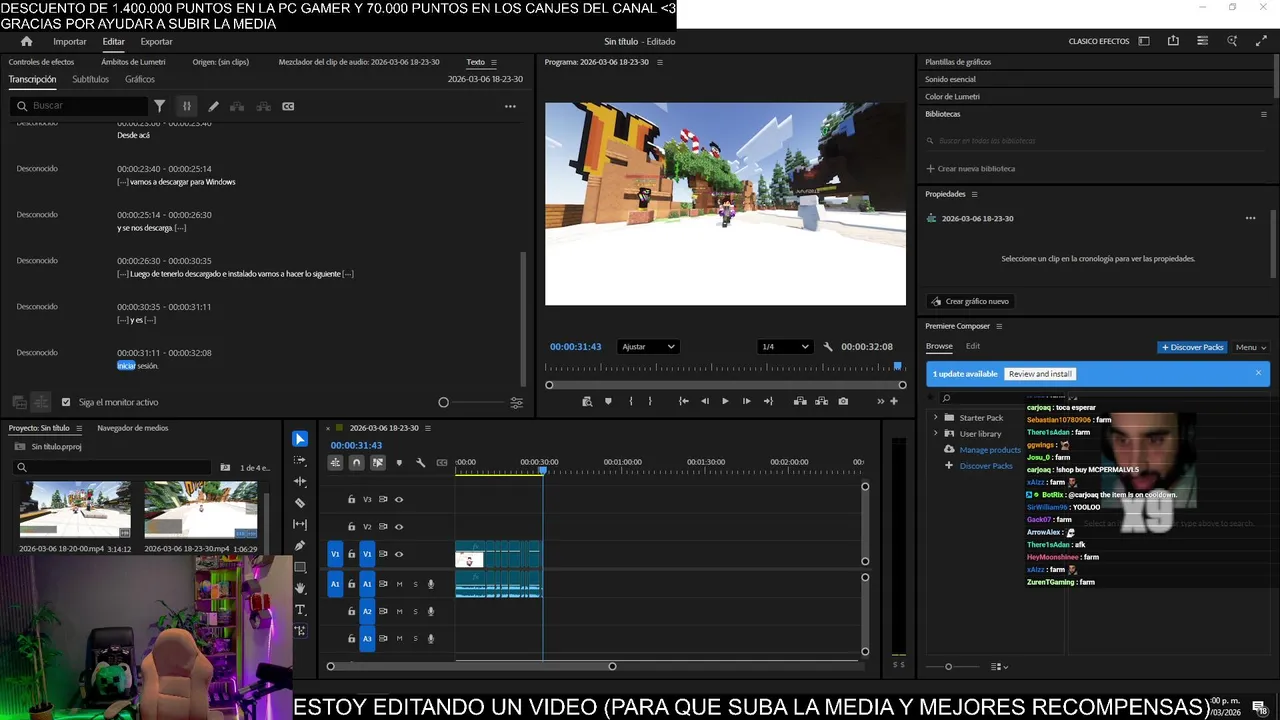This screenshot has width=1280, height=720.
Task: Select the Slip tool
Action: pyautogui.click(x=300, y=524)
